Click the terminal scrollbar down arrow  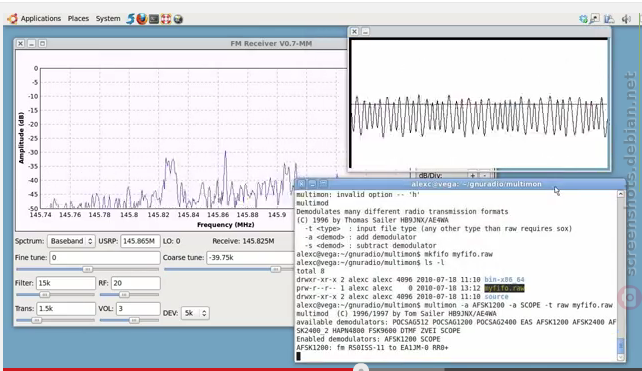[621, 357]
